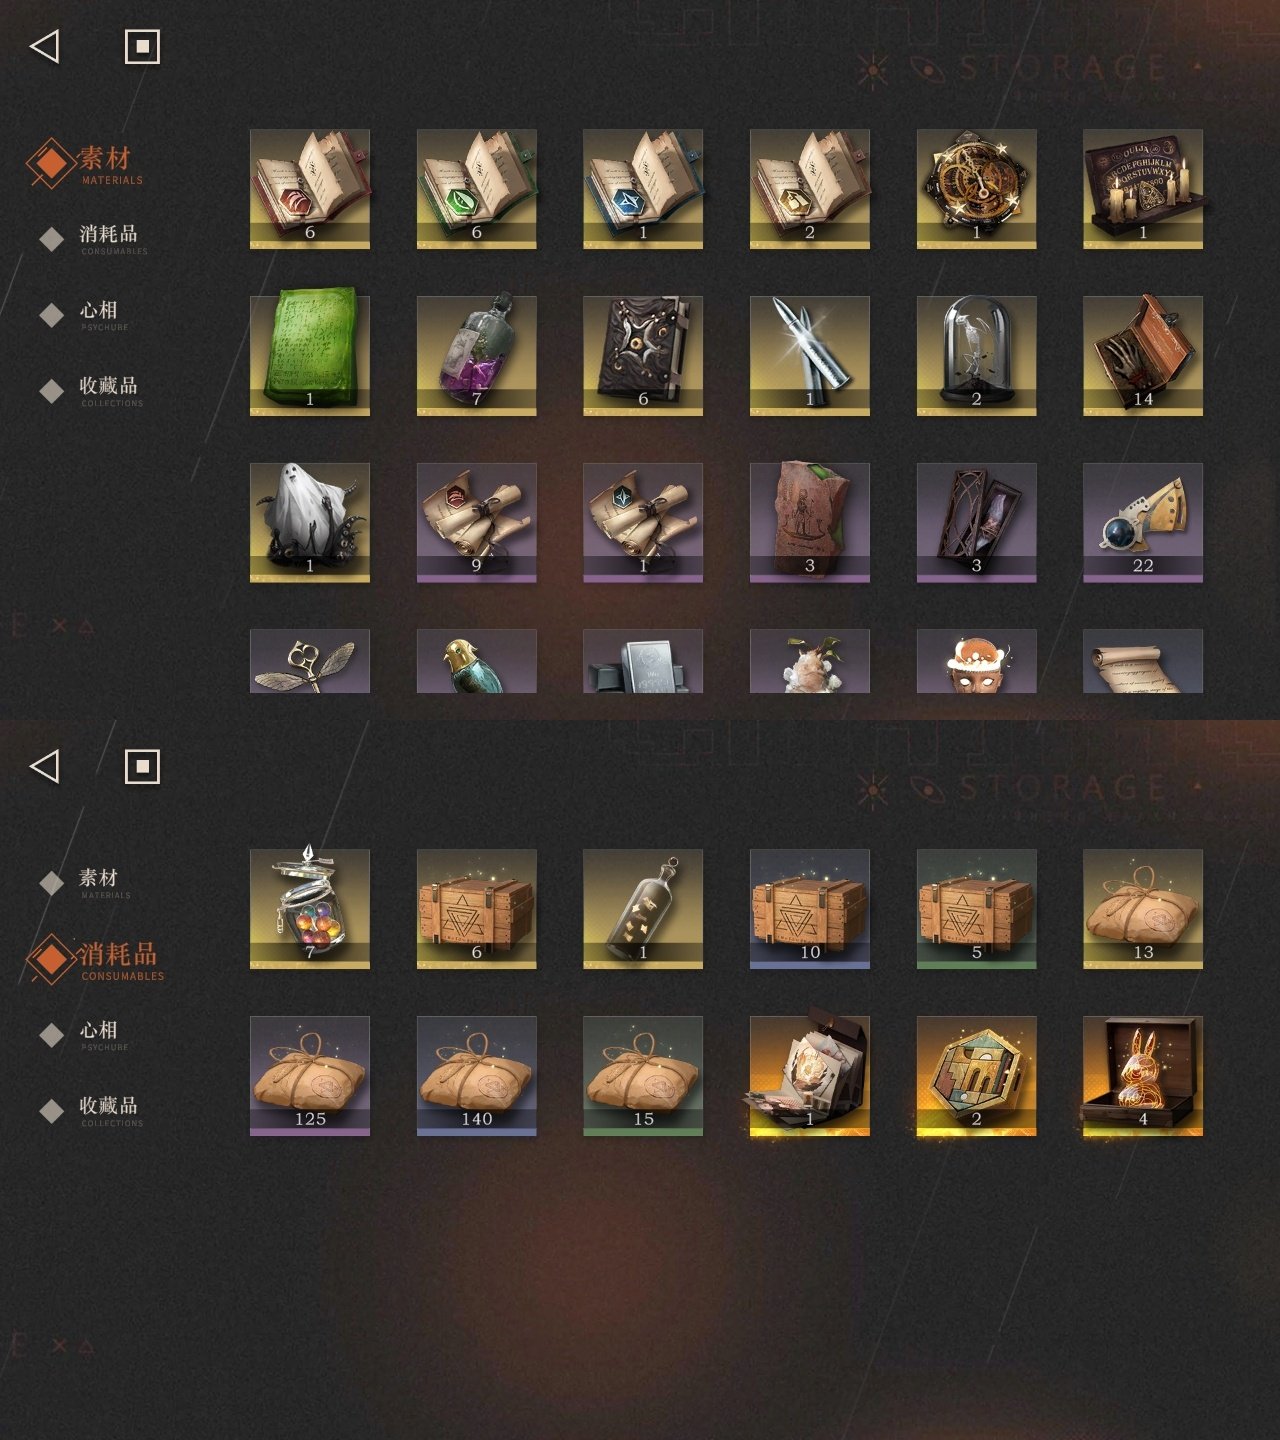Click the back arrow in the upper panel
1280x1440 pixels.
45,46
